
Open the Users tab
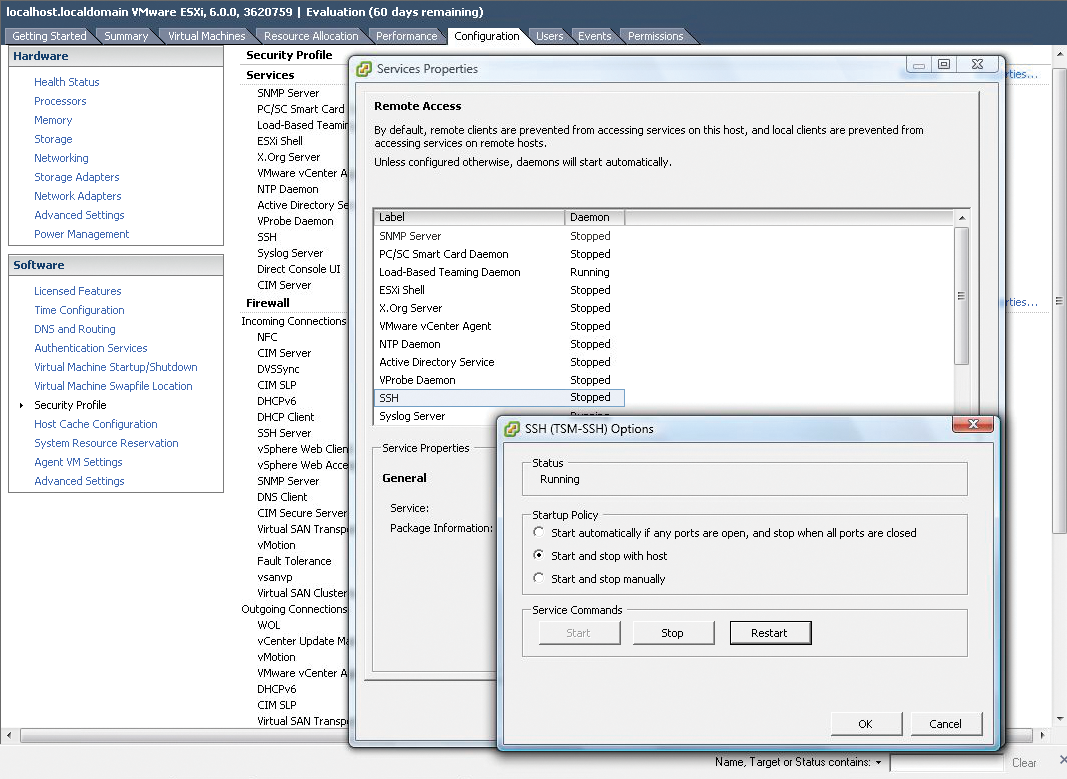[549, 36]
